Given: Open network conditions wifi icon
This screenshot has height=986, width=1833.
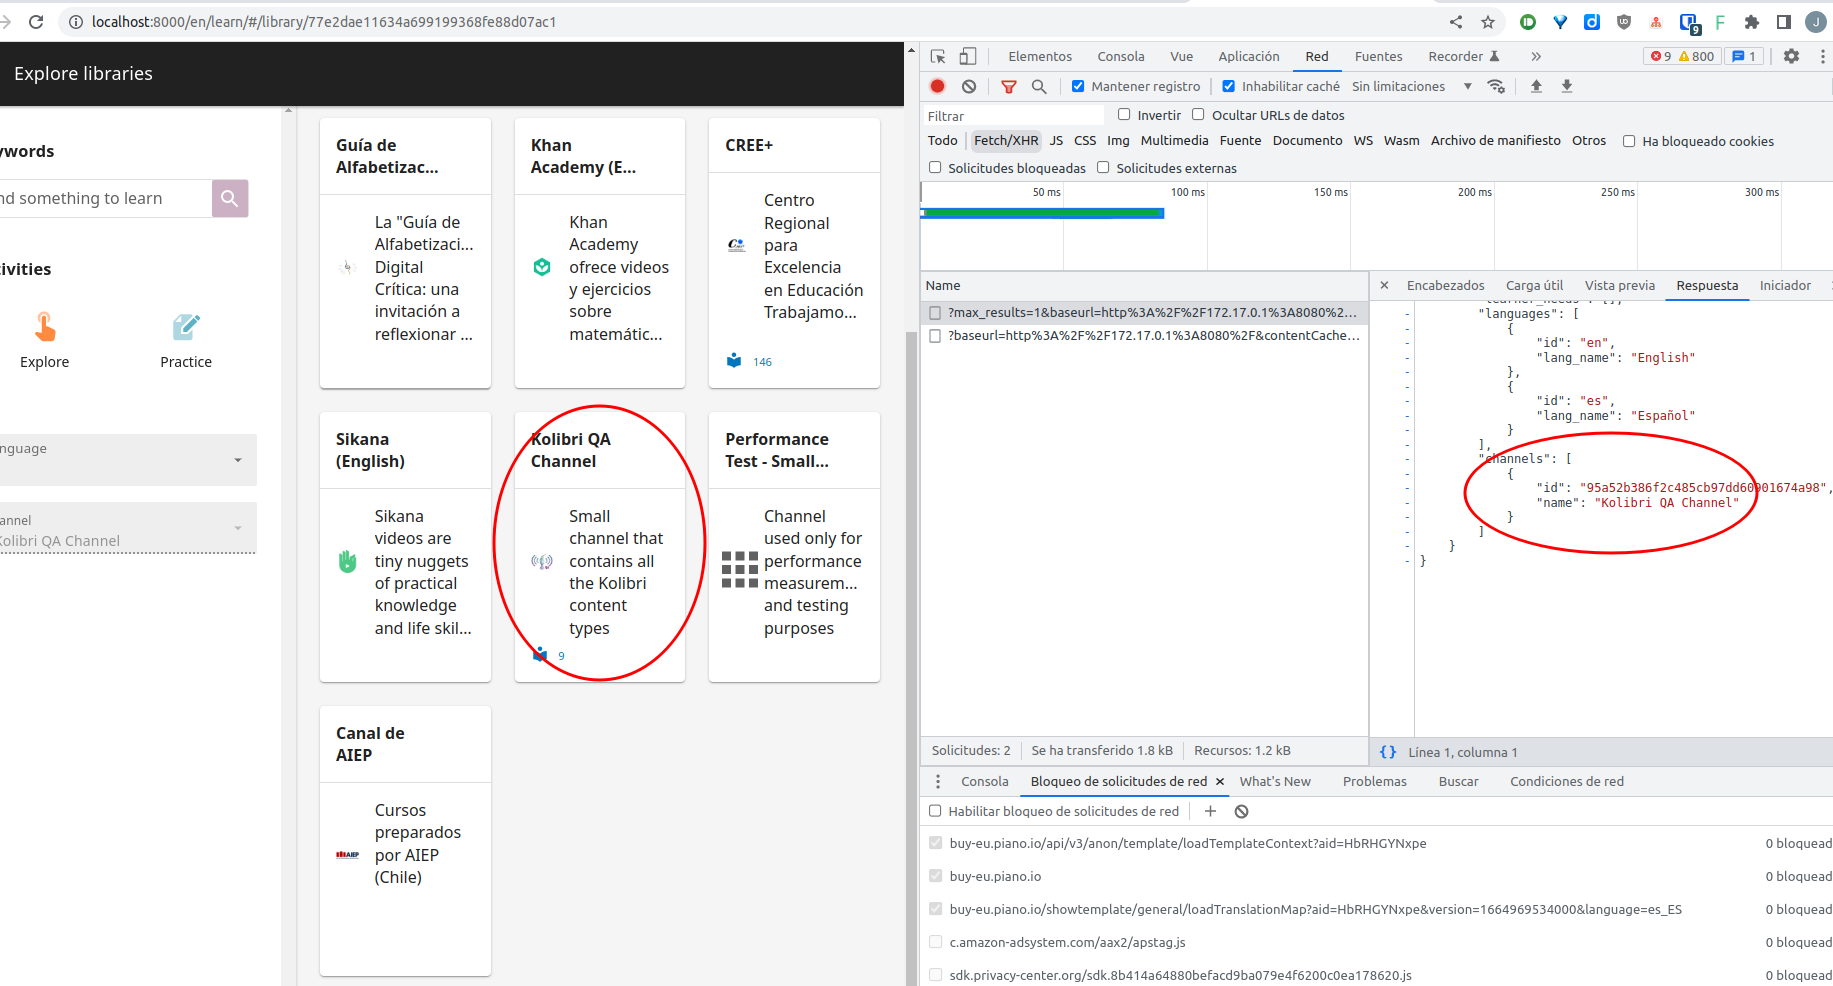Looking at the screenshot, I should 1496,87.
